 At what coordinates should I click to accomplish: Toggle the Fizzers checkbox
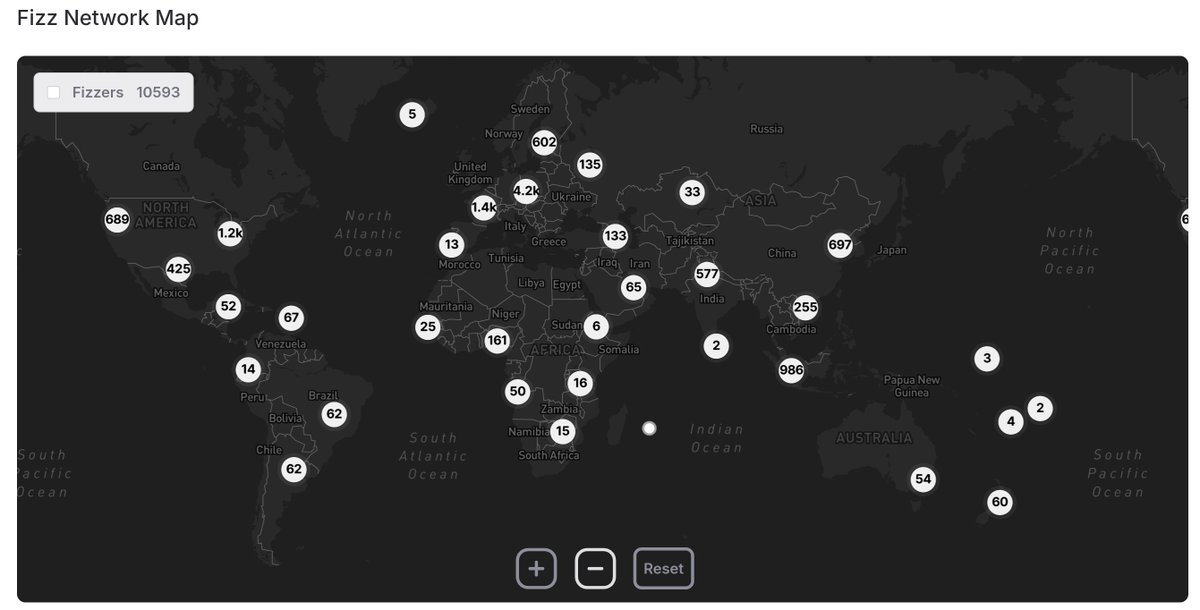point(54,92)
